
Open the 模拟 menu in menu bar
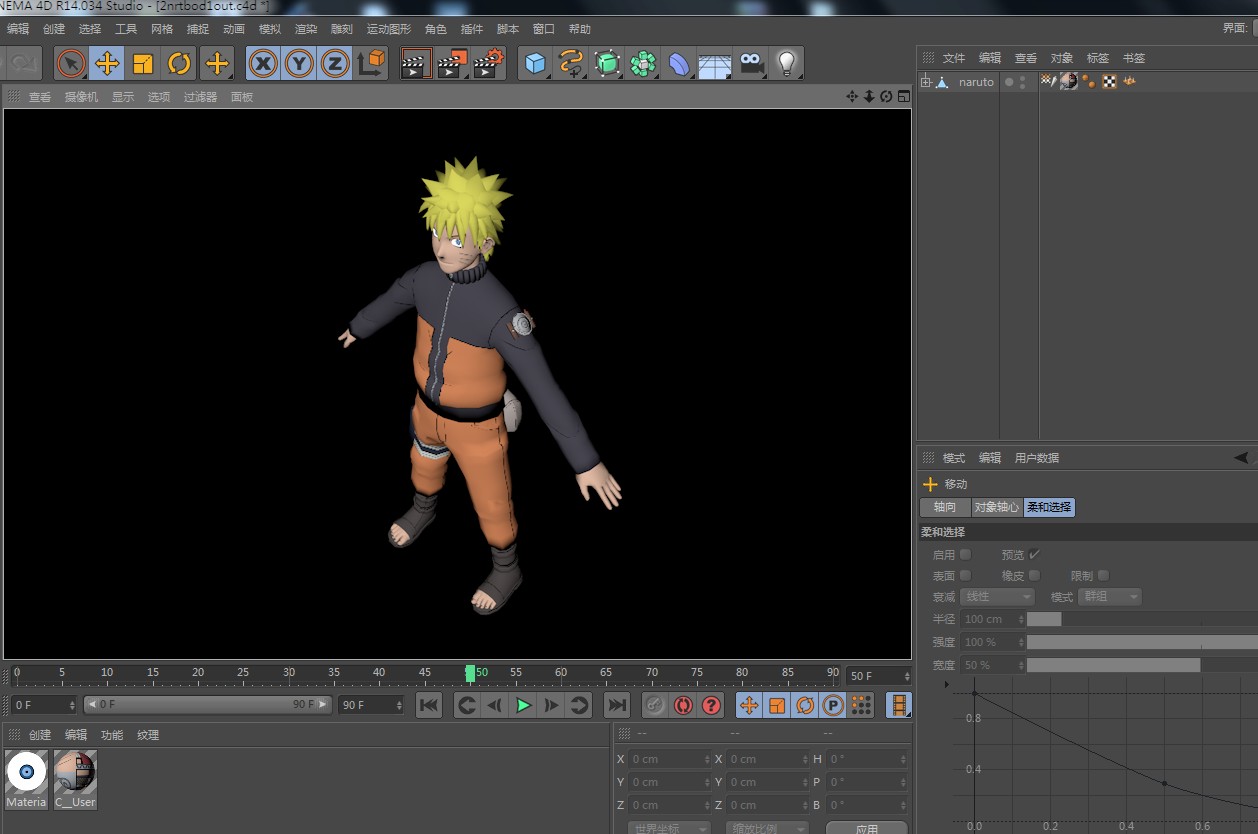pos(270,29)
